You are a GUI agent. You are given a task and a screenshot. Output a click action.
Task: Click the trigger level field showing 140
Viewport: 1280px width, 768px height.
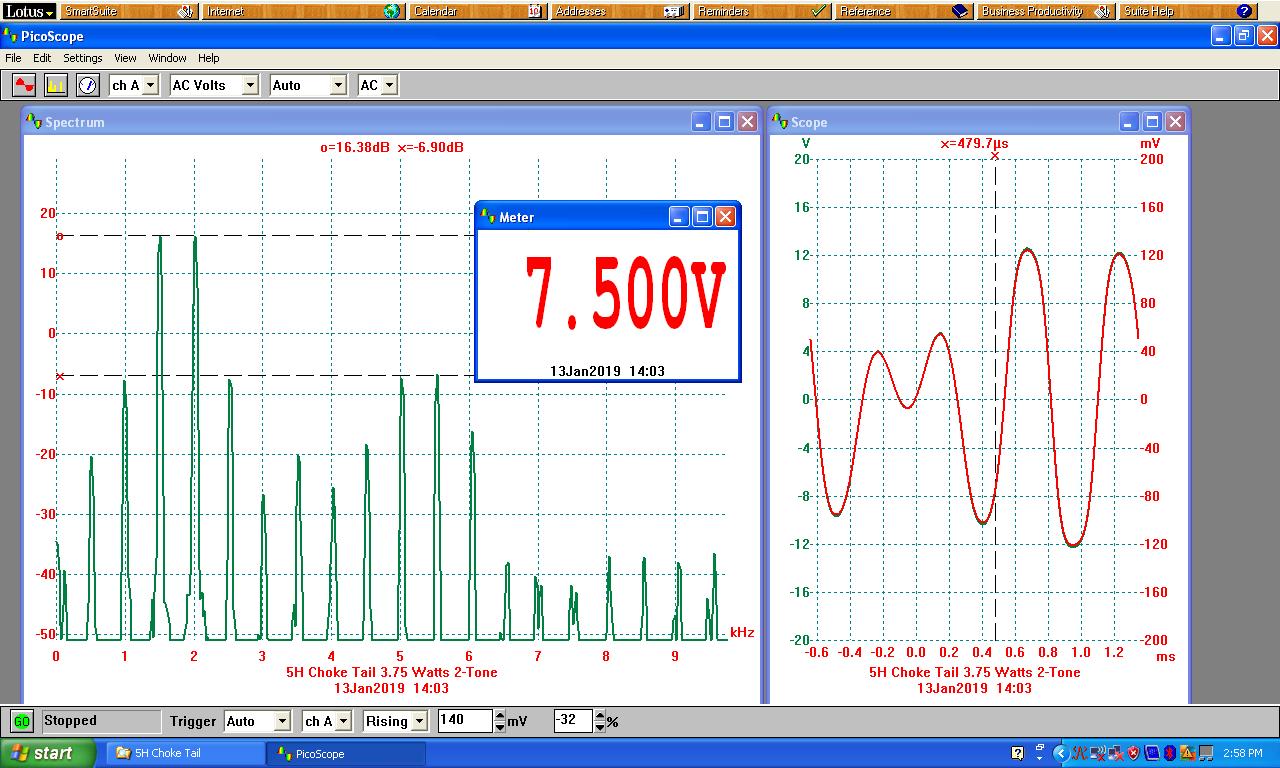tap(465, 721)
